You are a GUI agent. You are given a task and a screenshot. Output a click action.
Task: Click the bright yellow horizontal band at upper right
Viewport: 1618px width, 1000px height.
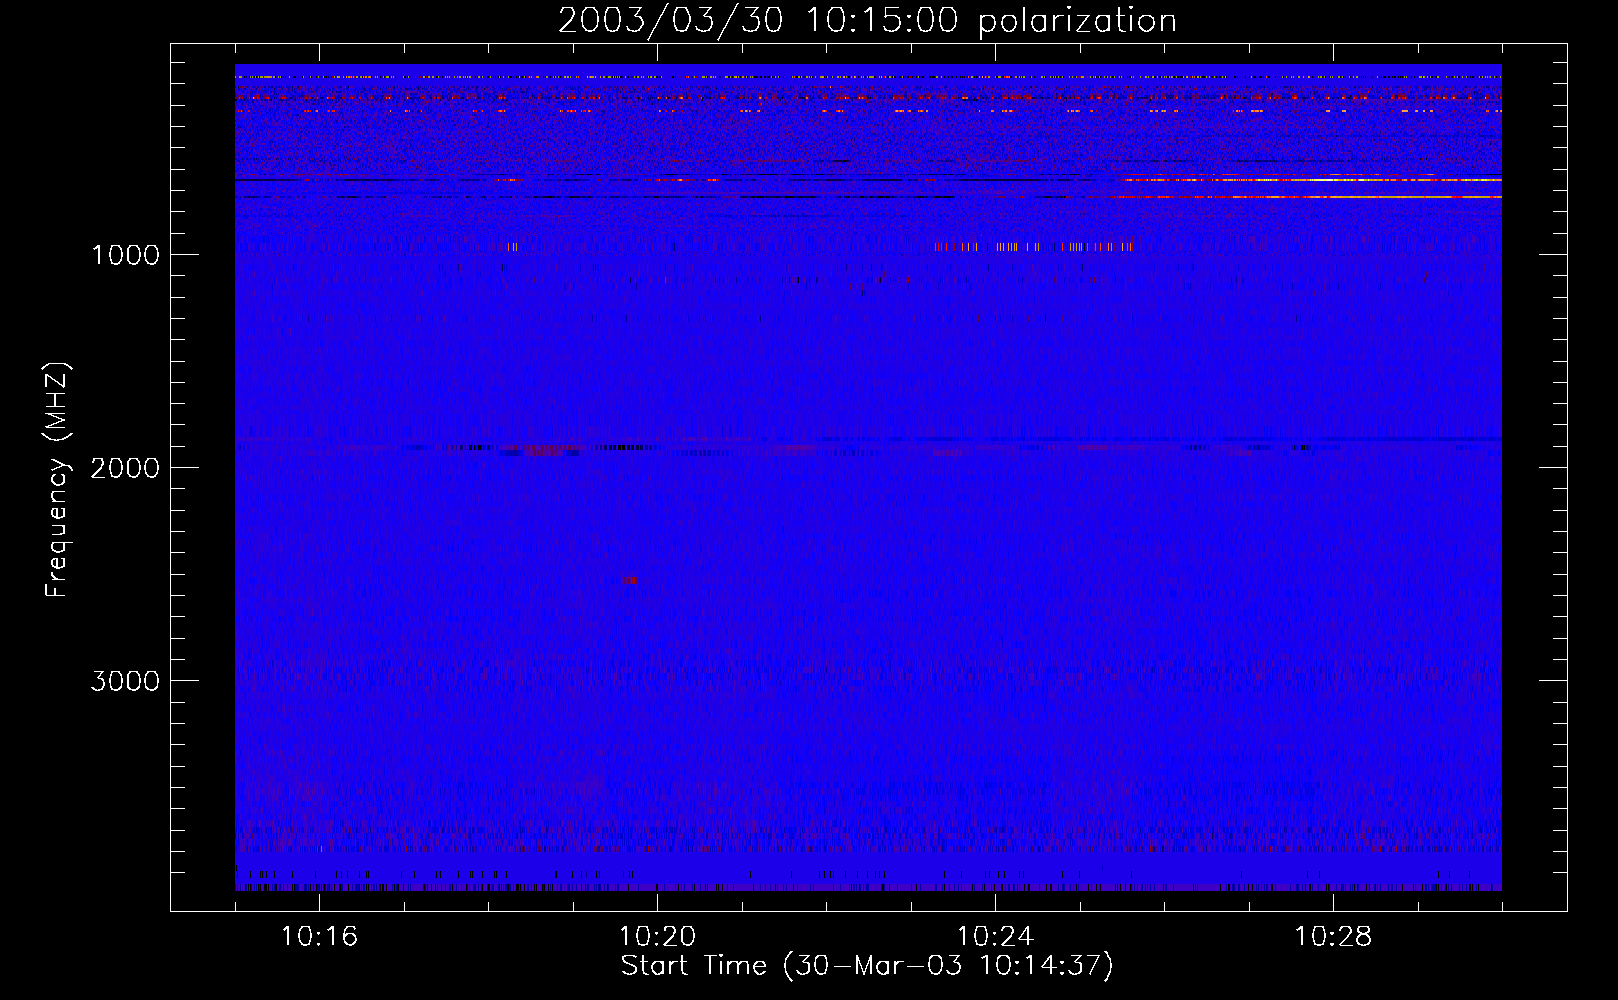pyautogui.click(x=1312, y=180)
